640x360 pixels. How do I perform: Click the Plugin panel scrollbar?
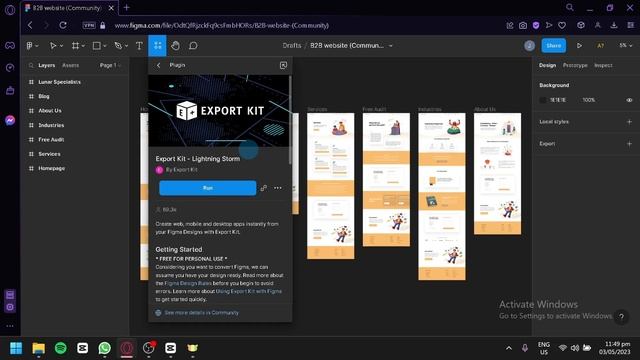(x=290, y=120)
